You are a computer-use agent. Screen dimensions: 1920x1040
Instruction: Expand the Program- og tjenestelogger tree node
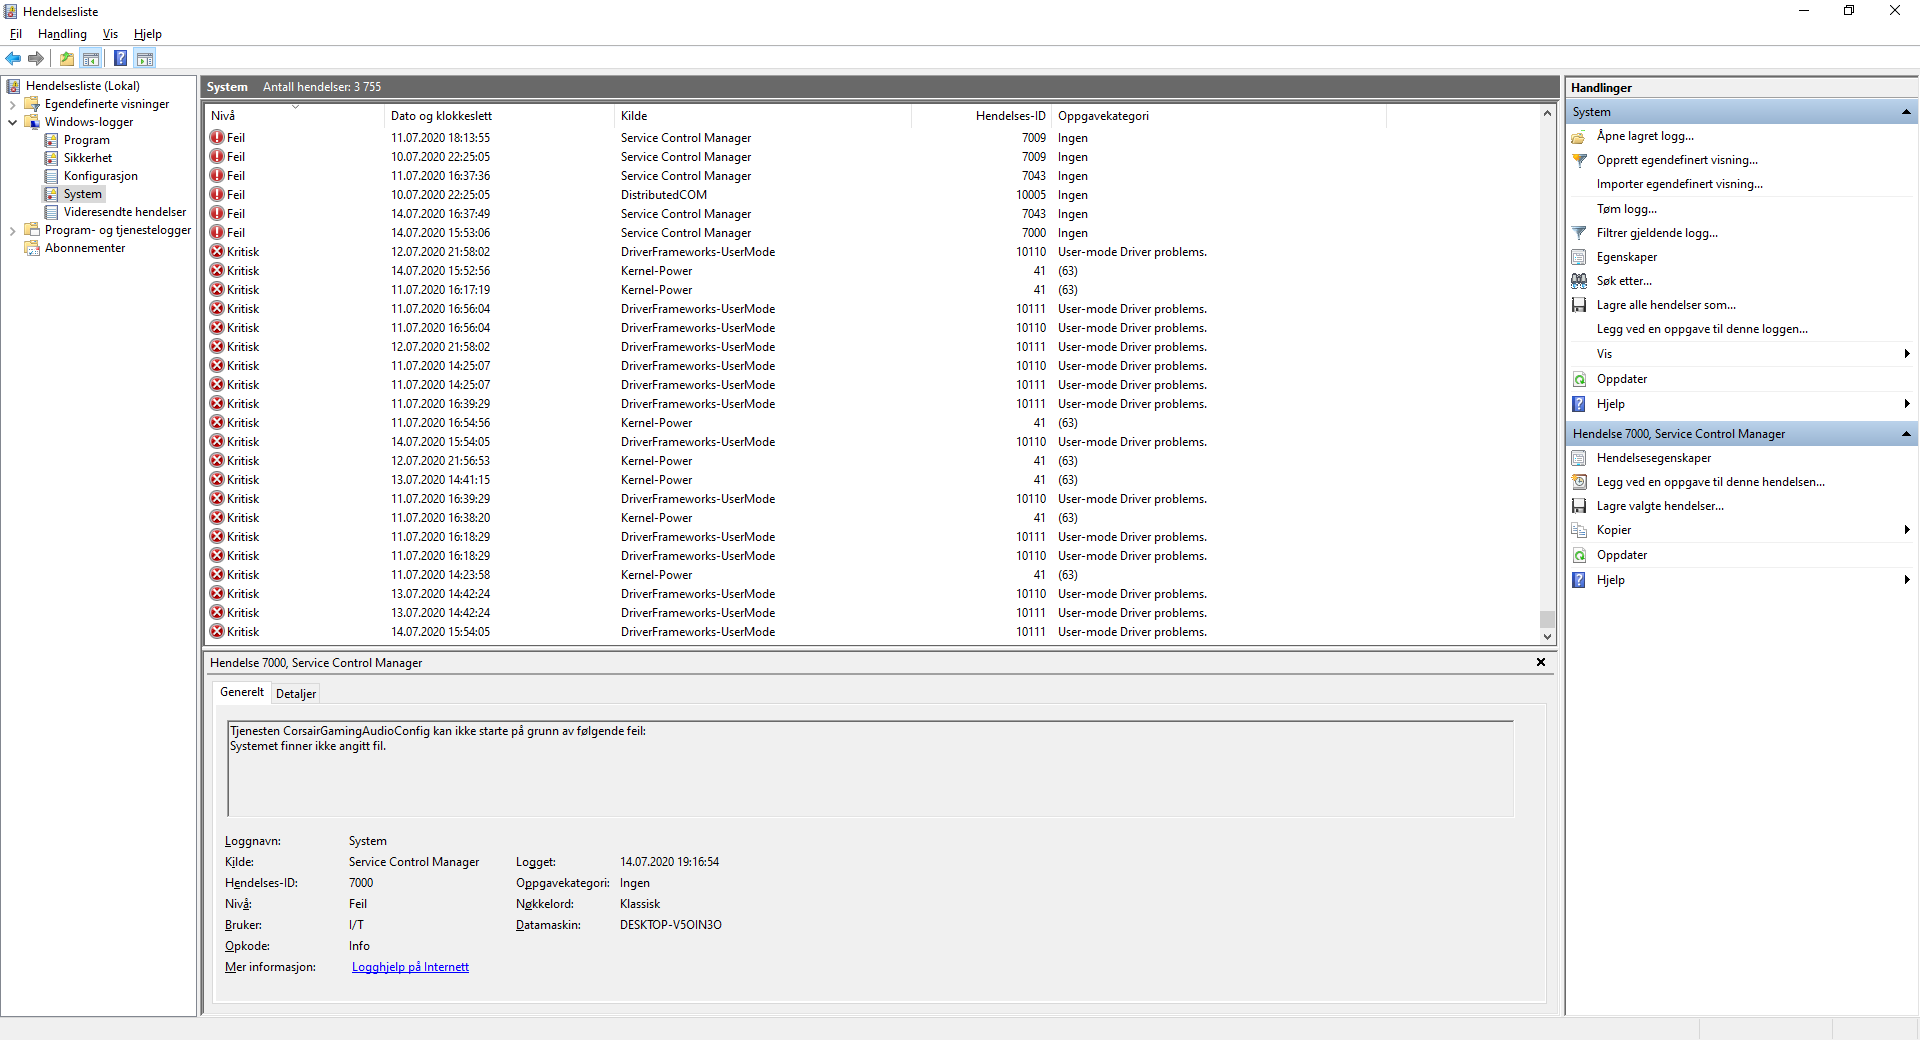12,230
